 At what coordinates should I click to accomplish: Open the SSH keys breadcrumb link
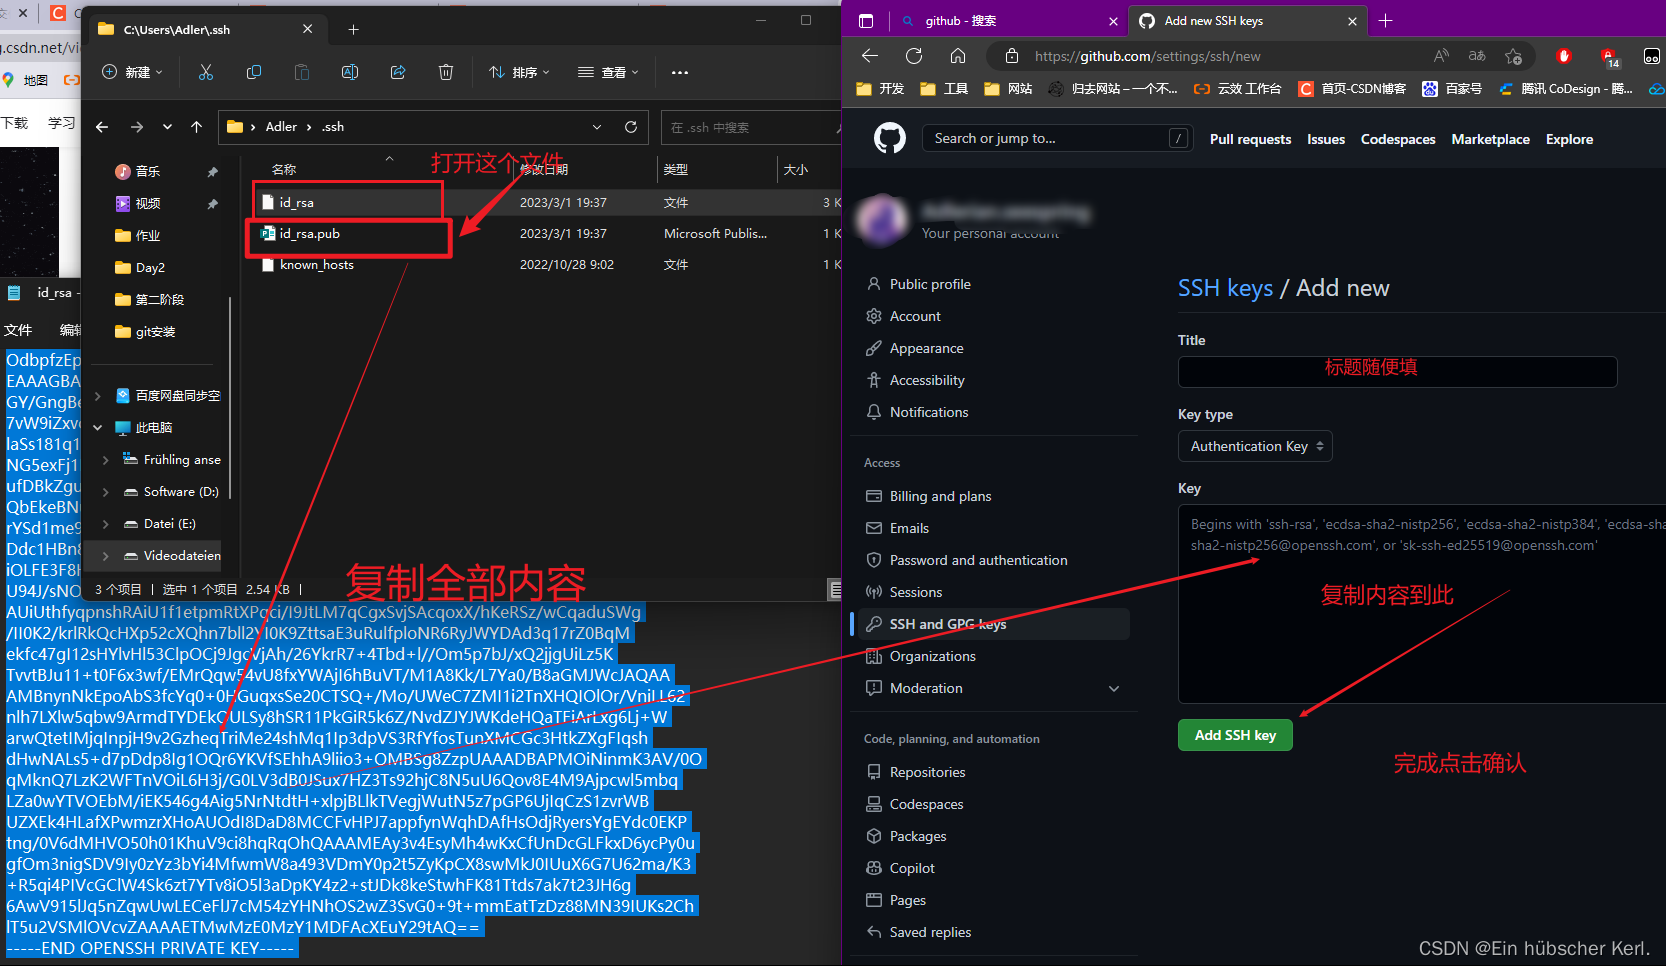[x=1225, y=288]
